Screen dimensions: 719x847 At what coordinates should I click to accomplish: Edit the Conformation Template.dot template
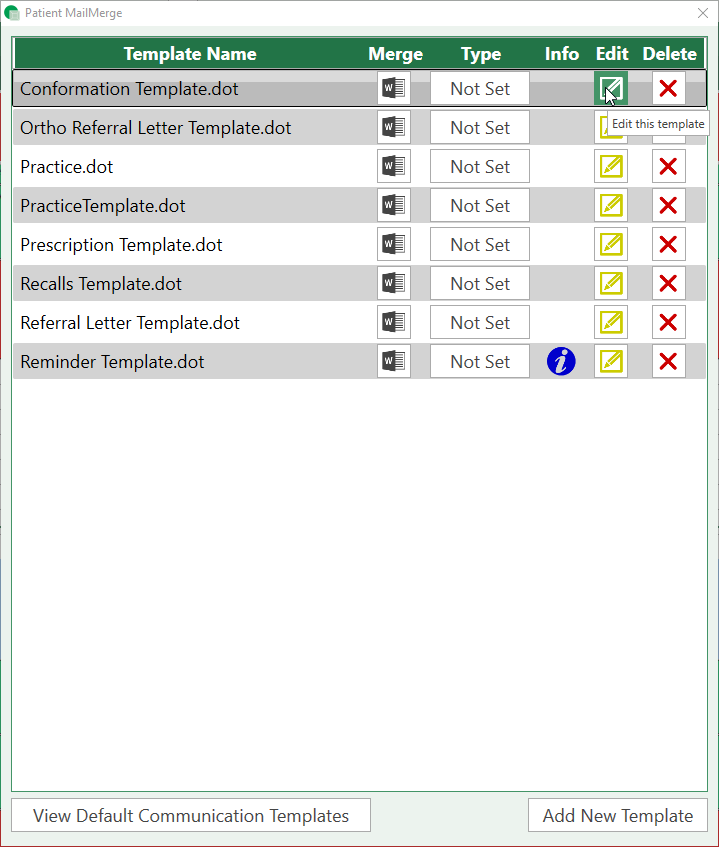point(611,89)
